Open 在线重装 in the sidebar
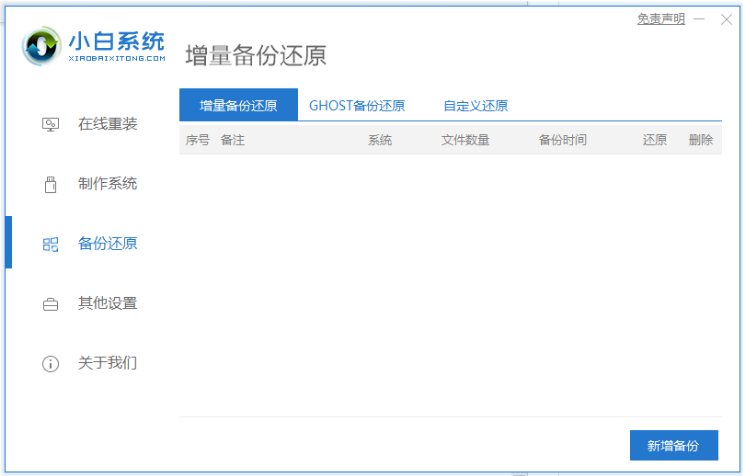 pos(108,124)
